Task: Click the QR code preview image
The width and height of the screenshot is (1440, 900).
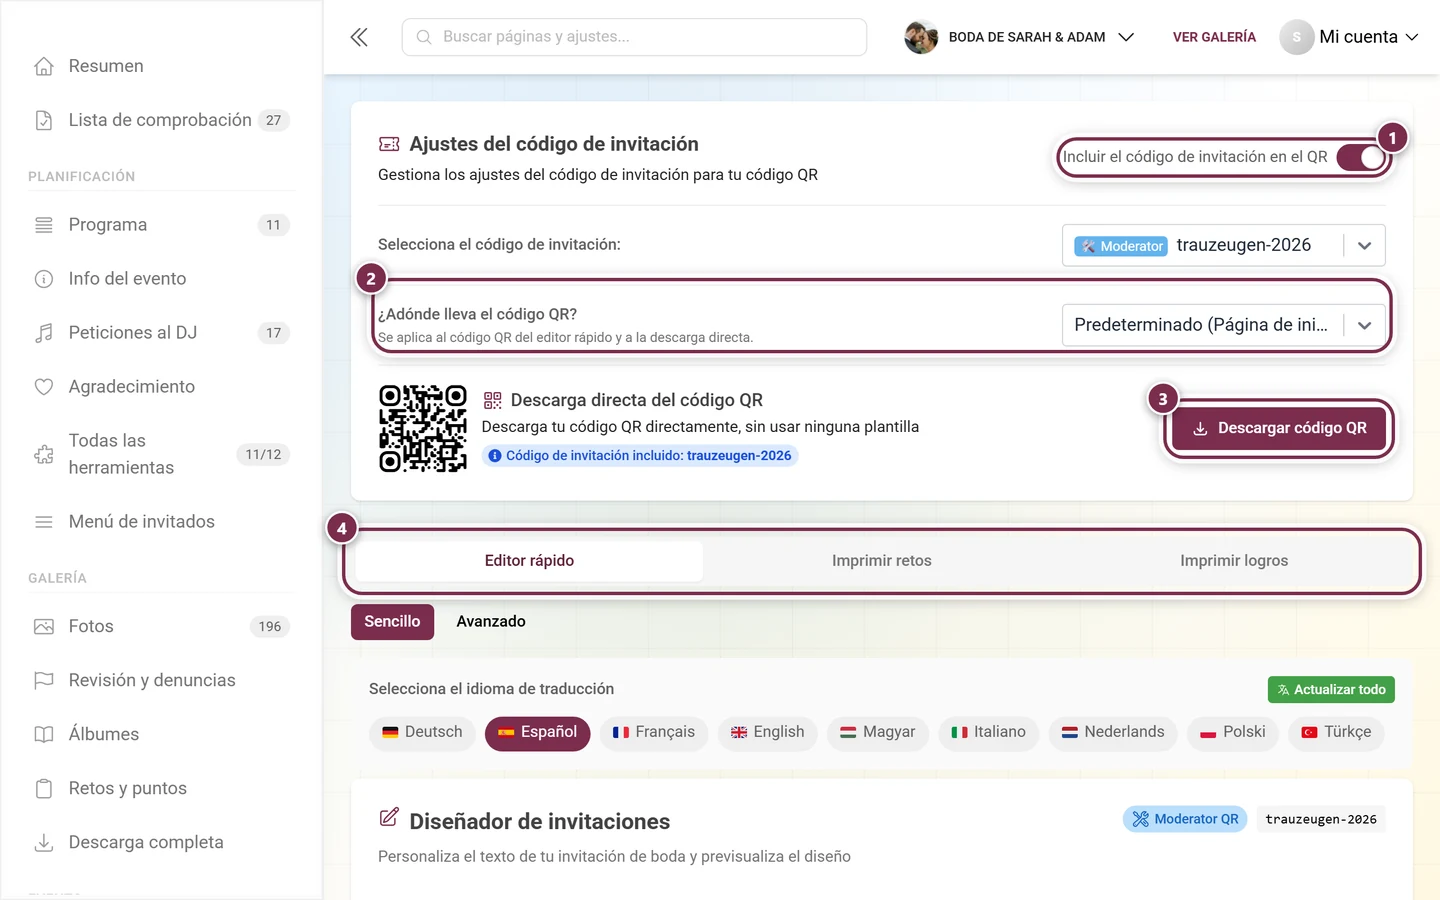Action: pyautogui.click(x=423, y=428)
